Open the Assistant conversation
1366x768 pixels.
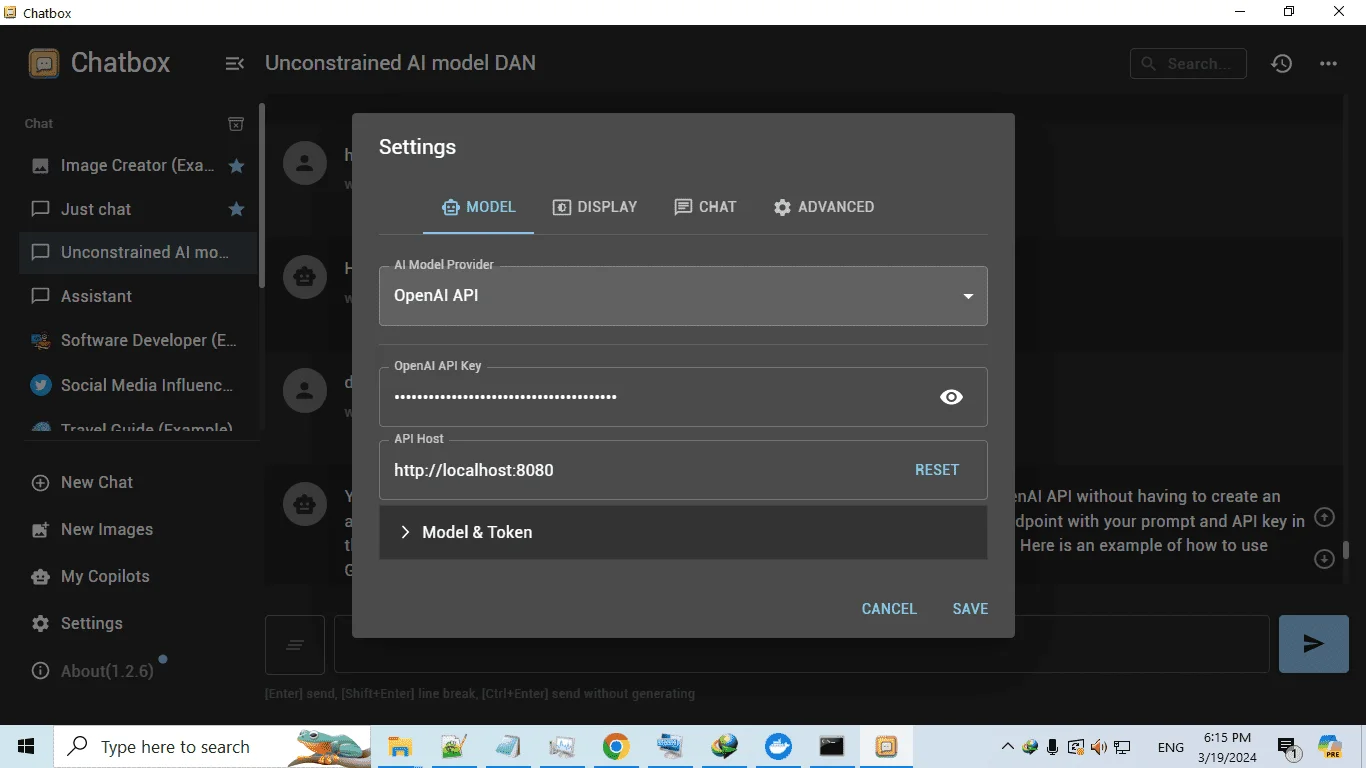(138, 296)
